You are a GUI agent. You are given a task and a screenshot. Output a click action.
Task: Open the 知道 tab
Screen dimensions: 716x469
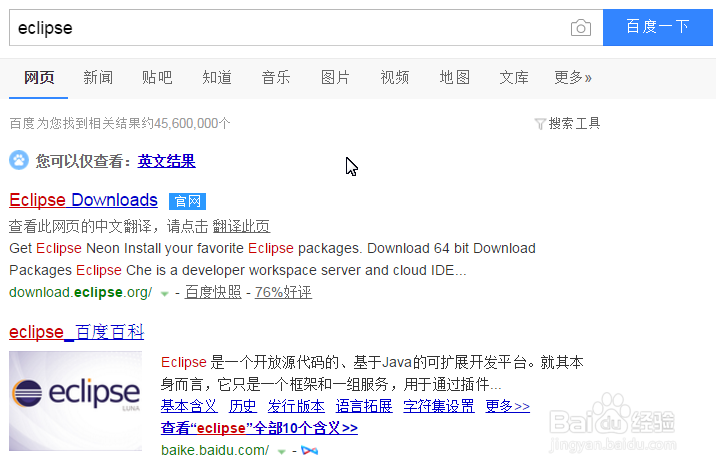pyautogui.click(x=217, y=78)
